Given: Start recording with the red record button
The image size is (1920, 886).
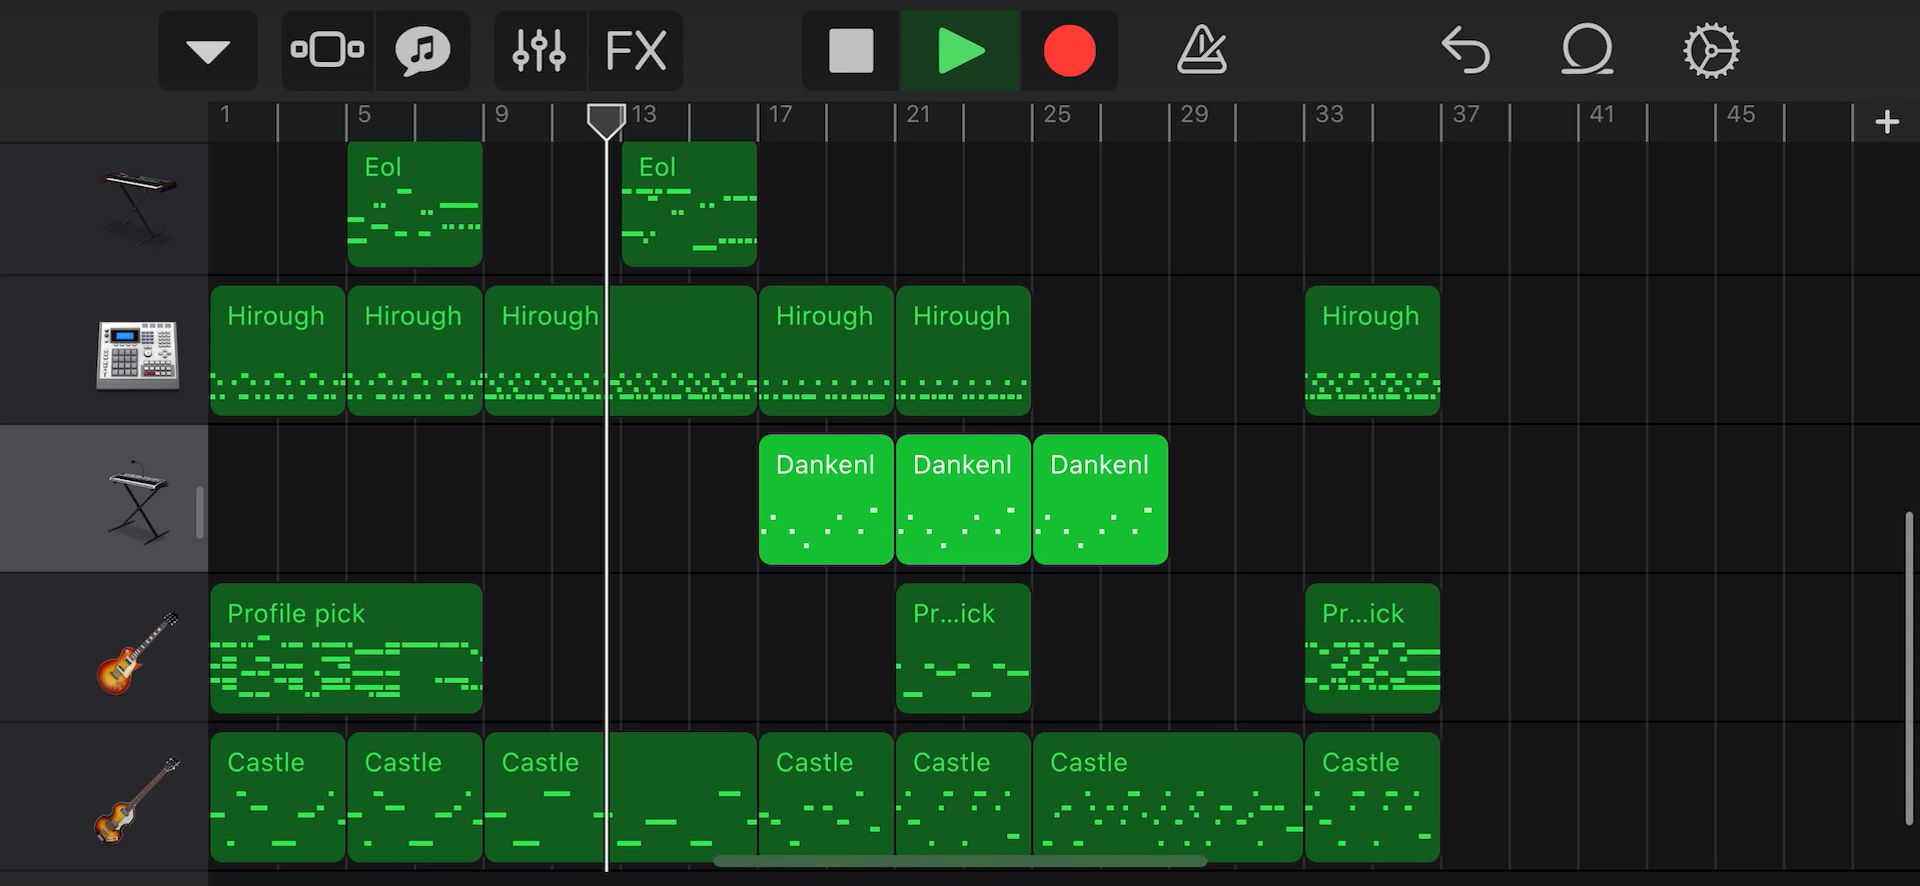Looking at the screenshot, I should pyautogui.click(x=1069, y=51).
